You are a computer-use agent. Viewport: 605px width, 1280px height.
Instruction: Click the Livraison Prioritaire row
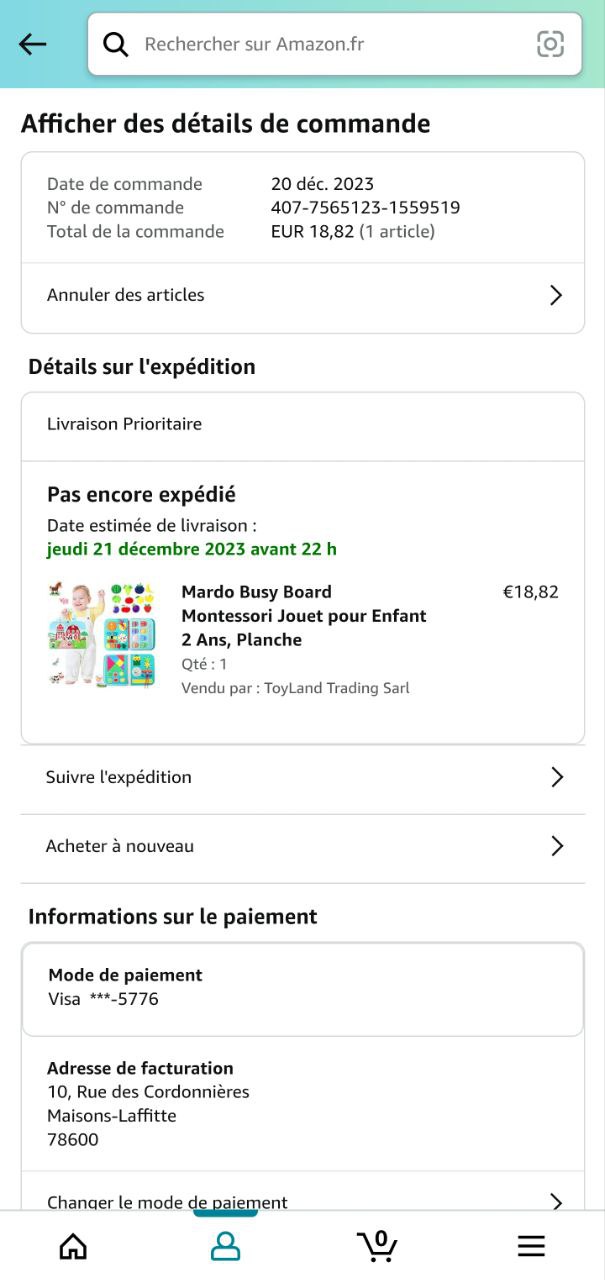pyautogui.click(x=125, y=424)
